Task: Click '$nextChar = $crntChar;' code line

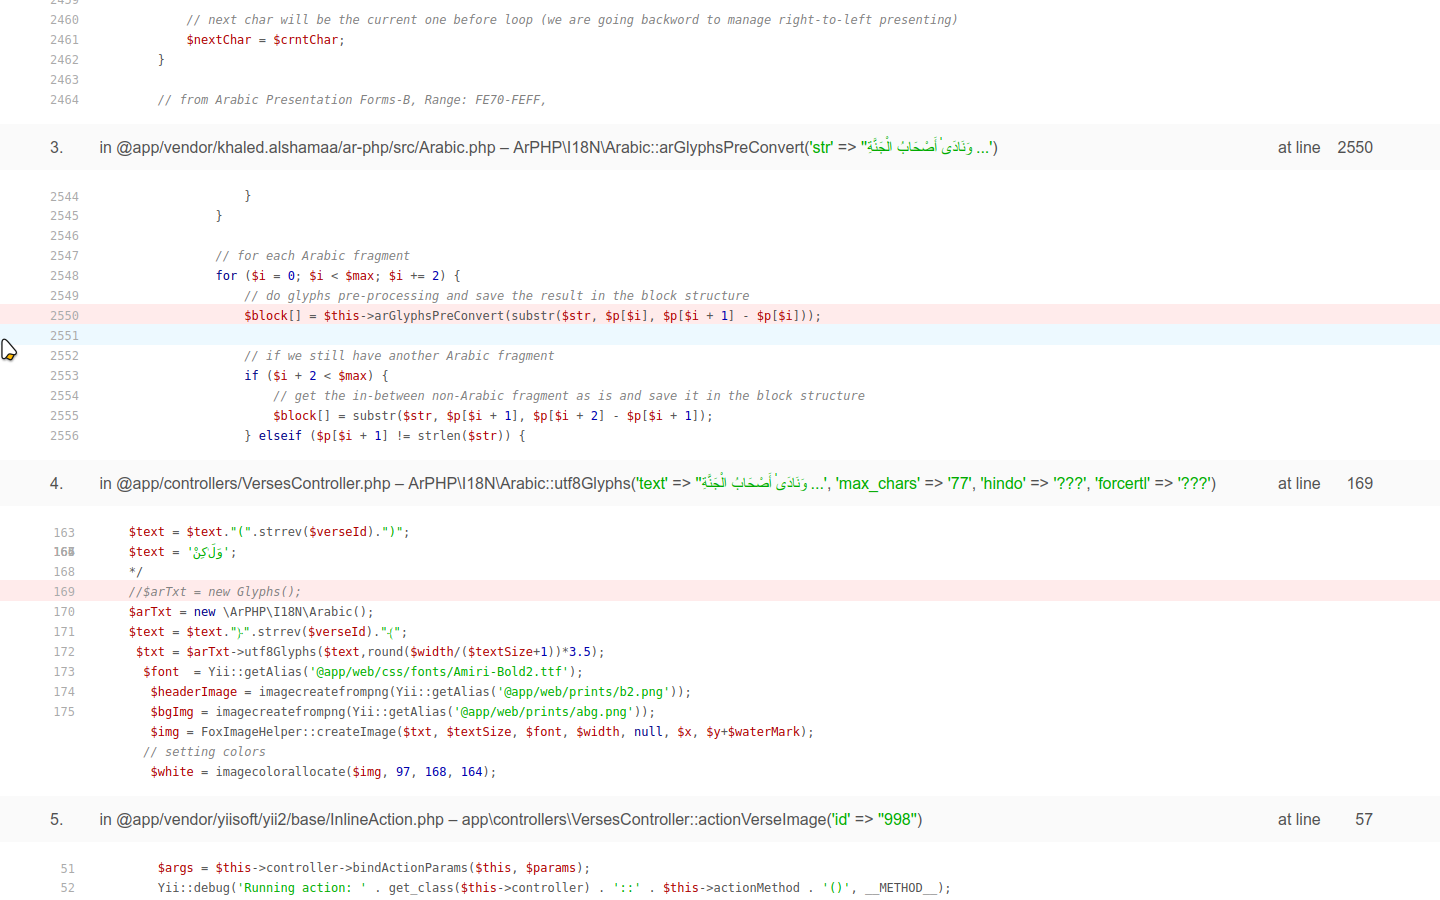Action: [265, 40]
